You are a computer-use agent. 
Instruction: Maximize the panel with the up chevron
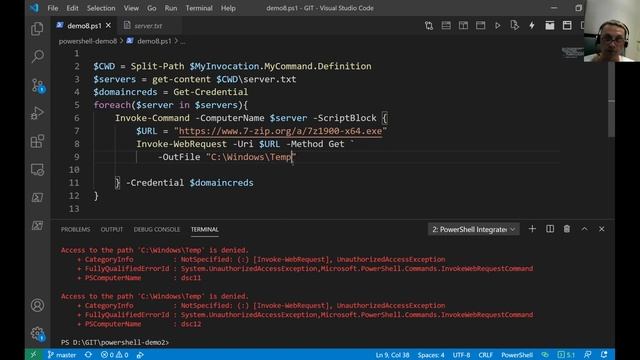point(584,229)
